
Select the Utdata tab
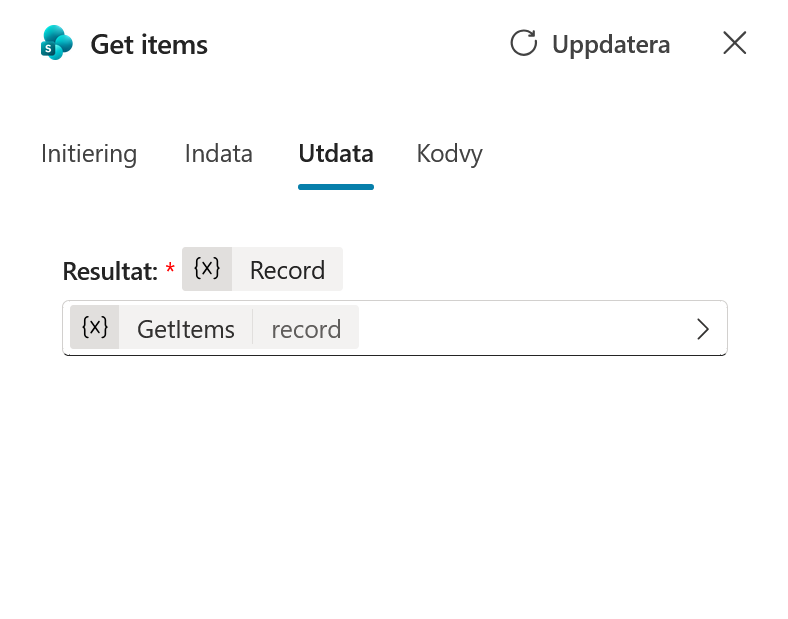pyautogui.click(x=336, y=154)
